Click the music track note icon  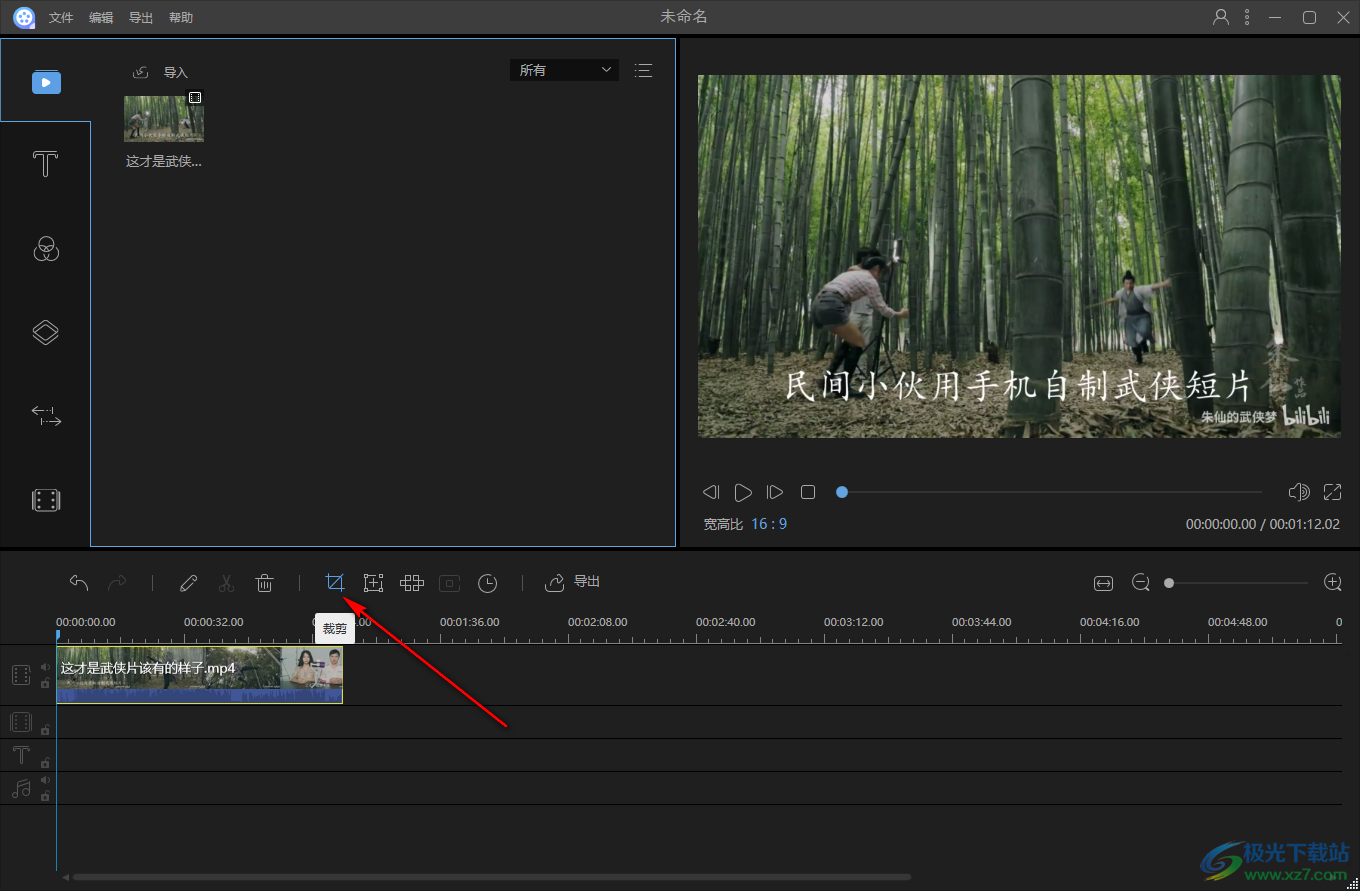tap(21, 788)
